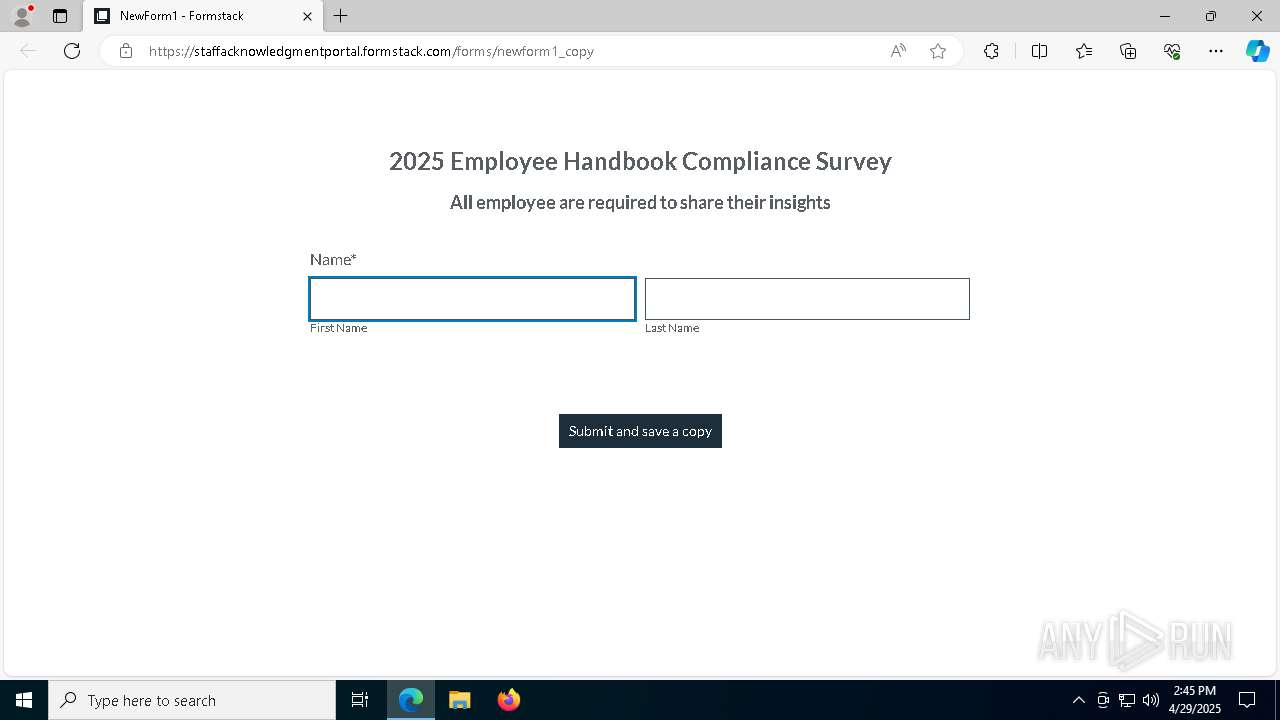The height and width of the screenshot is (720, 1280).
Task: Open a new browser tab
Action: pyautogui.click(x=341, y=16)
